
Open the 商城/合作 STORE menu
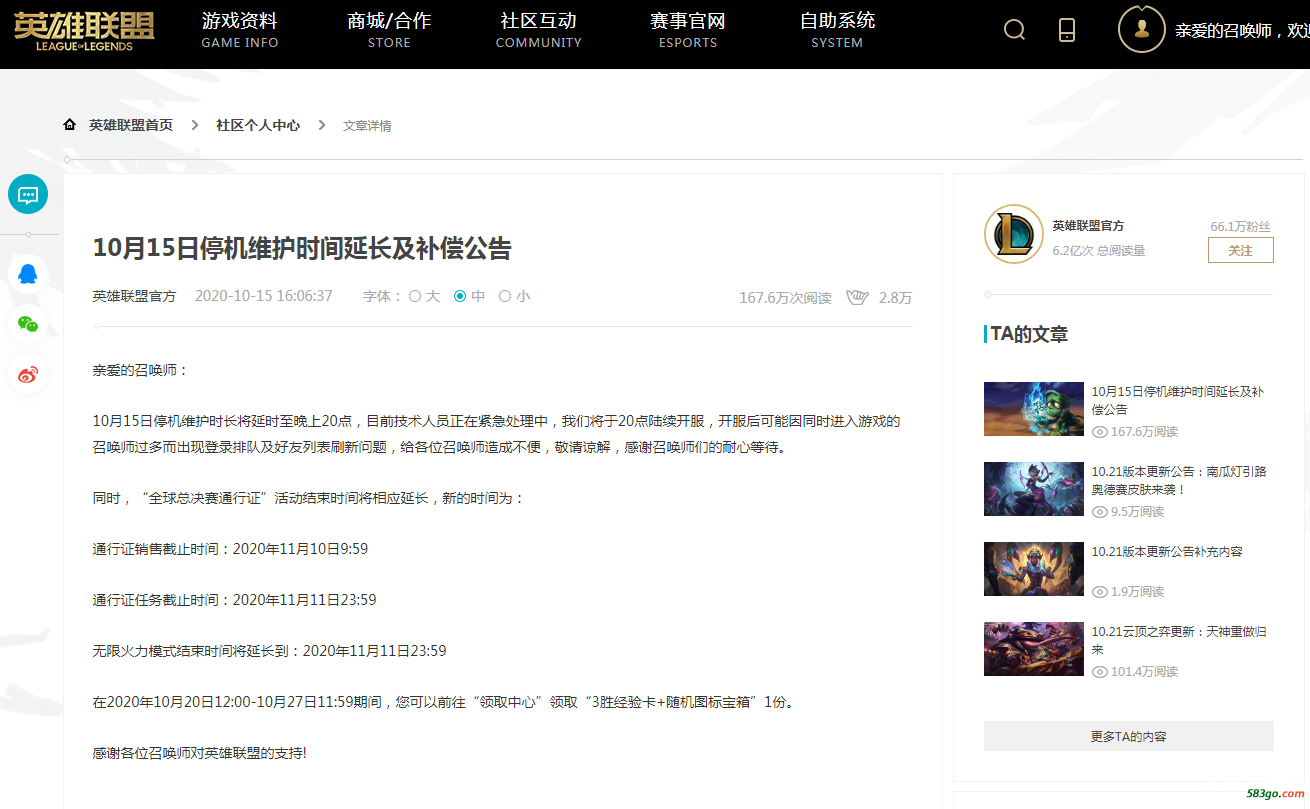(389, 30)
